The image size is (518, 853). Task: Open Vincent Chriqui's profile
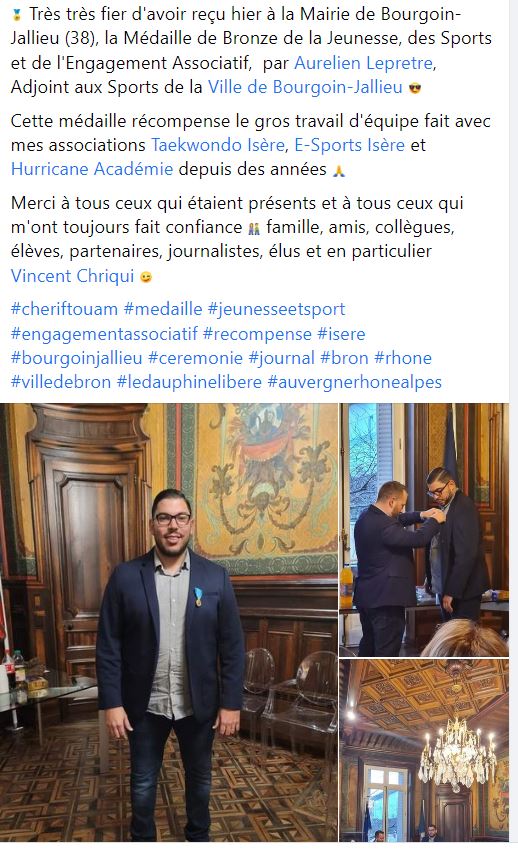tap(72, 276)
